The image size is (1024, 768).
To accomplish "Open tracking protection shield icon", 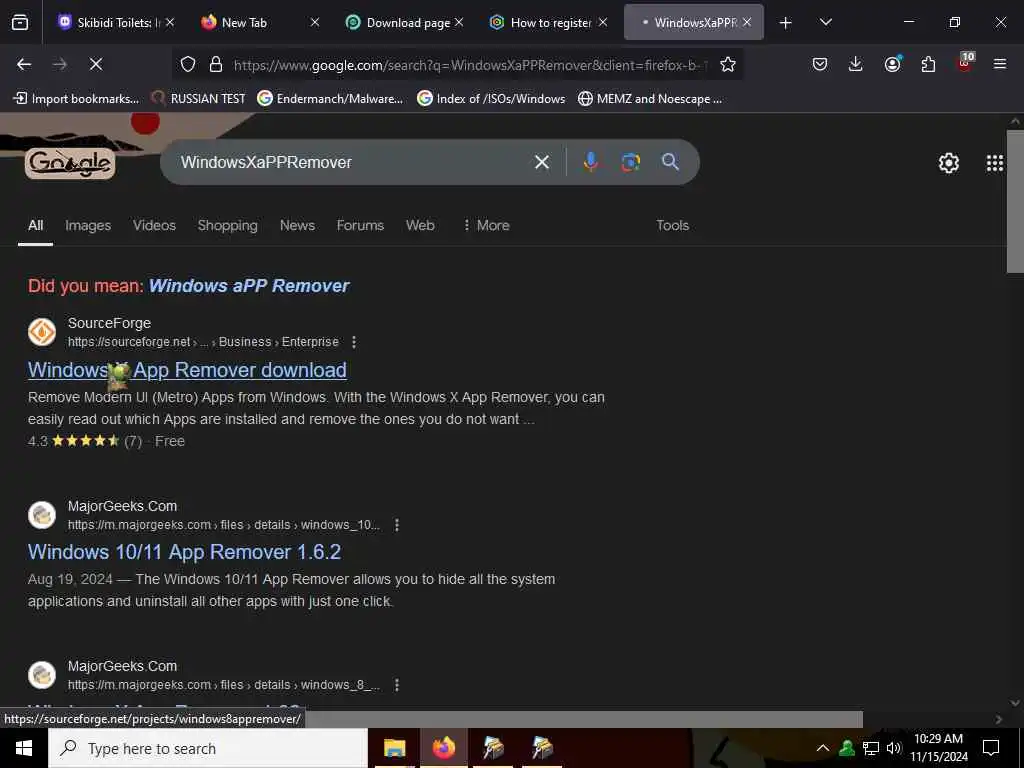I will click(188, 64).
